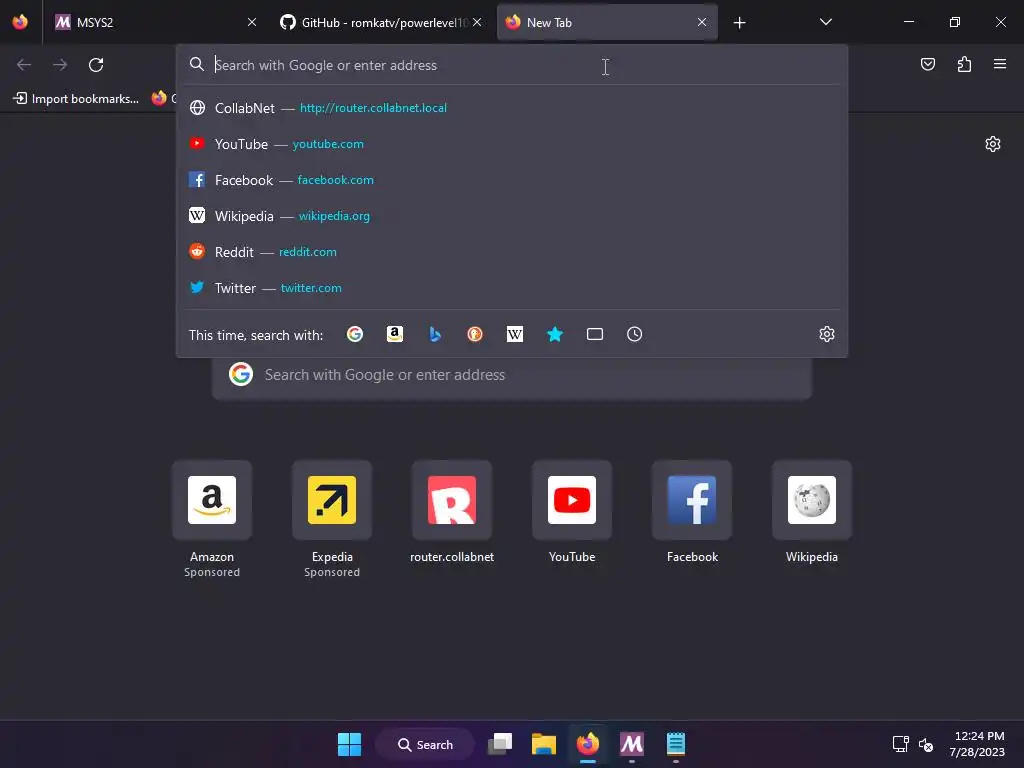Open Windows Start menu
The width and height of the screenshot is (1024, 768).
[x=349, y=744]
